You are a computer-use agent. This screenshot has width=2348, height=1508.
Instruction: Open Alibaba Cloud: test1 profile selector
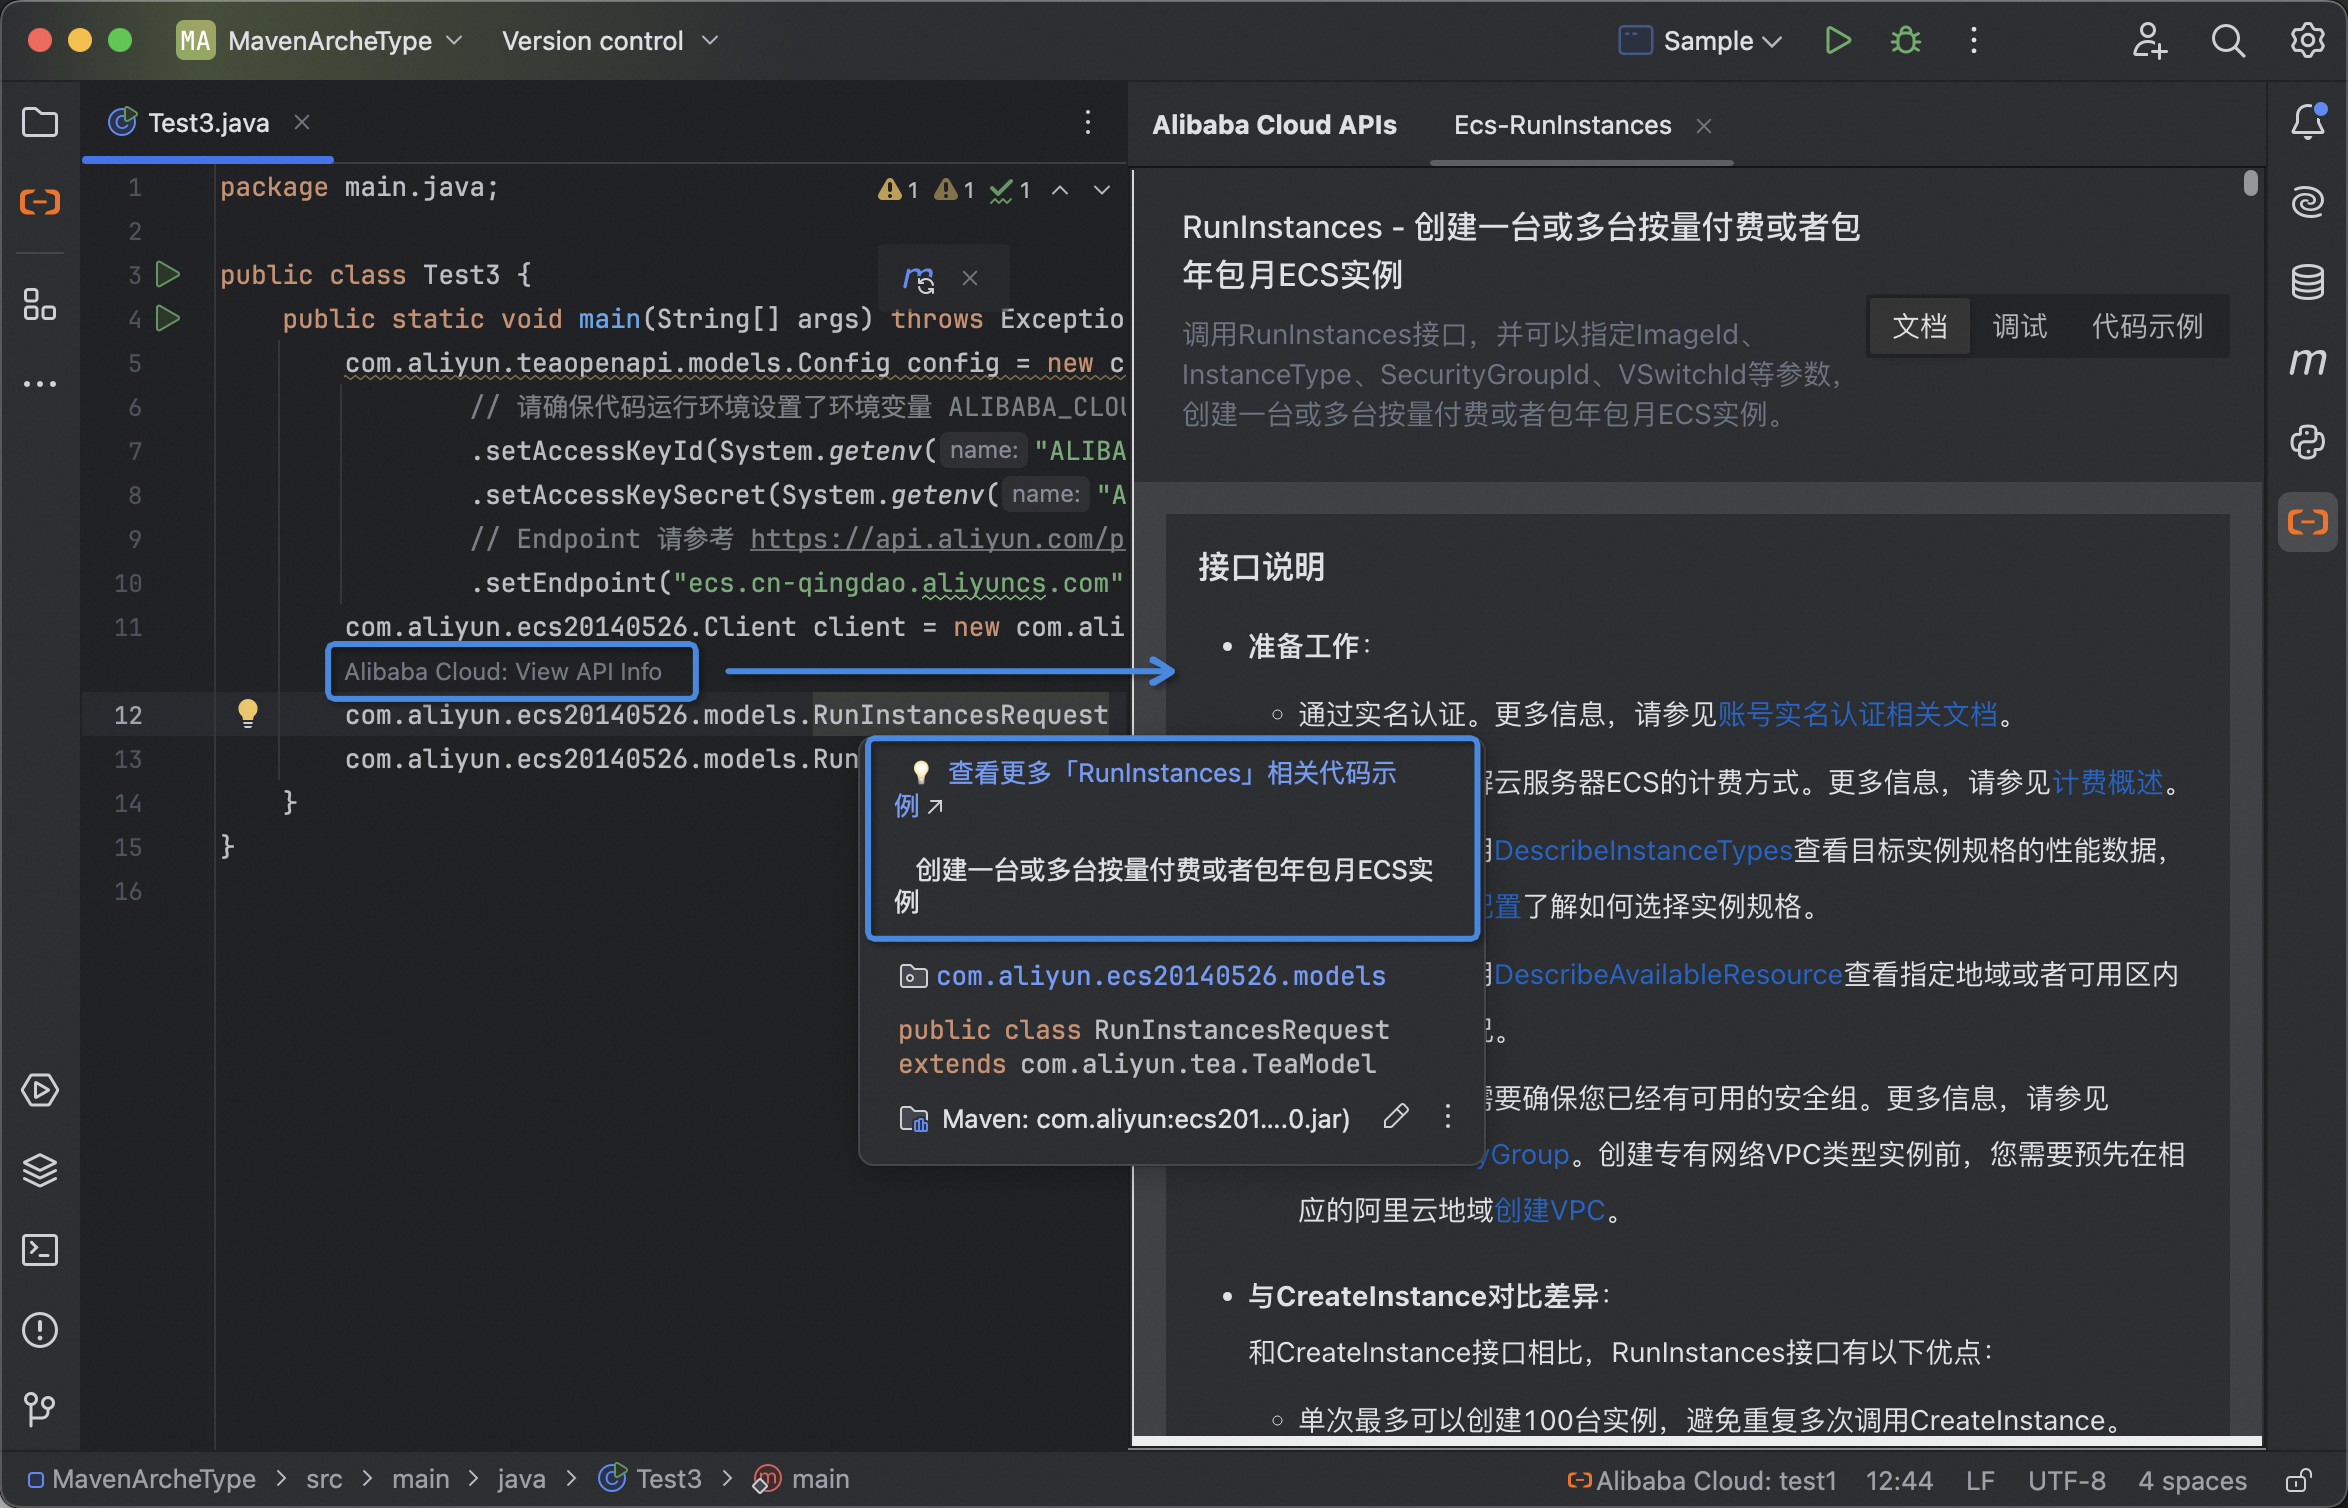[1702, 1481]
